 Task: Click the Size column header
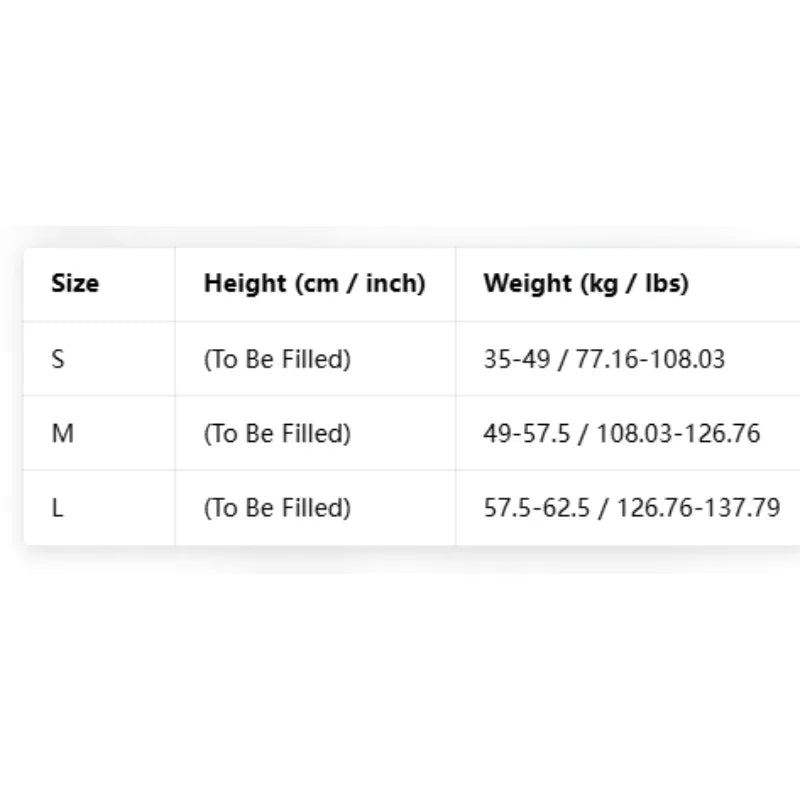75,283
